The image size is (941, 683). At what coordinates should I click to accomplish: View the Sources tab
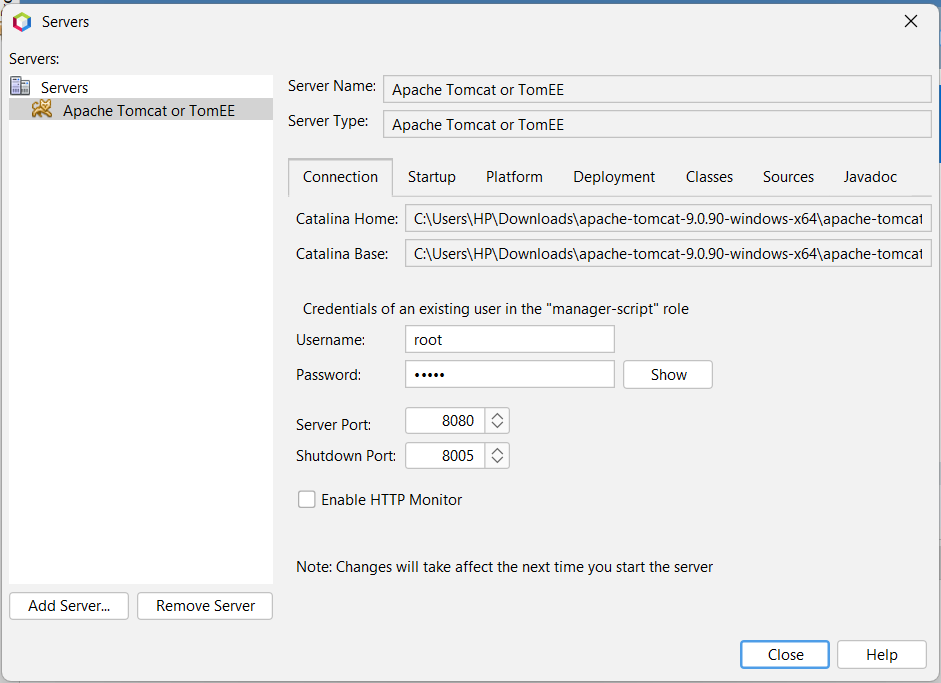tap(788, 177)
